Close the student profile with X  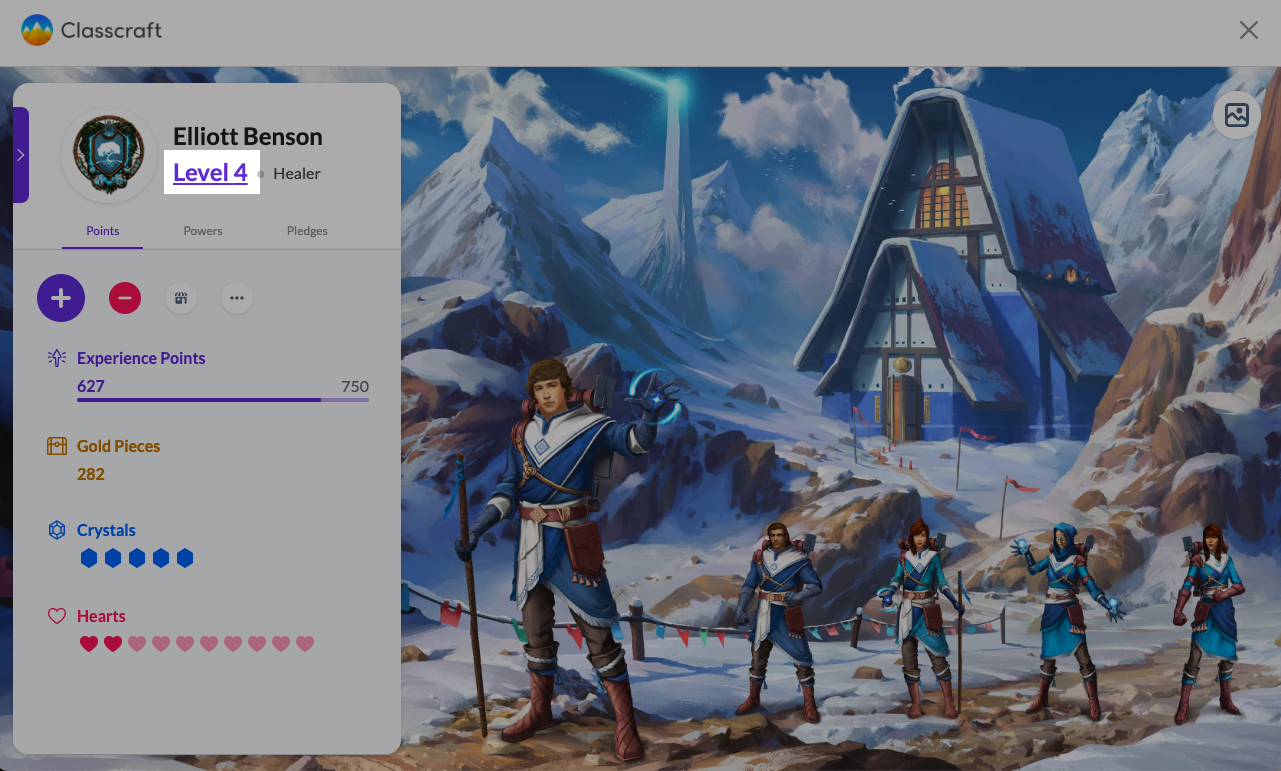pyautogui.click(x=1249, y=30)
